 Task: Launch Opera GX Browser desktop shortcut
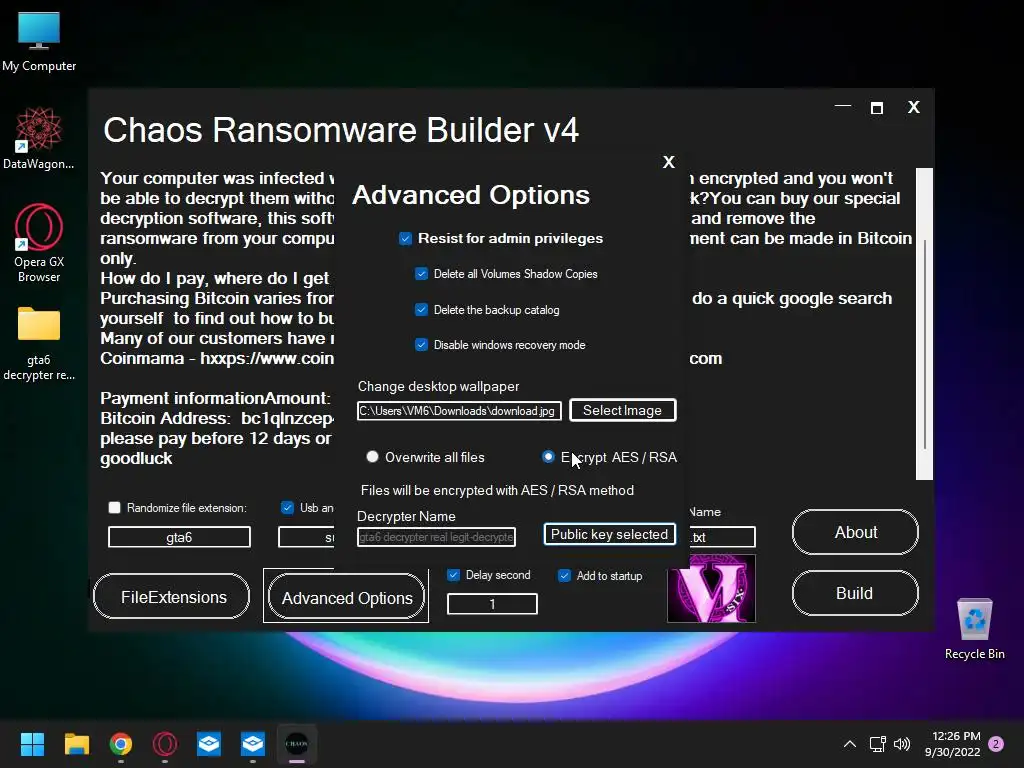[x=39, y=243]
